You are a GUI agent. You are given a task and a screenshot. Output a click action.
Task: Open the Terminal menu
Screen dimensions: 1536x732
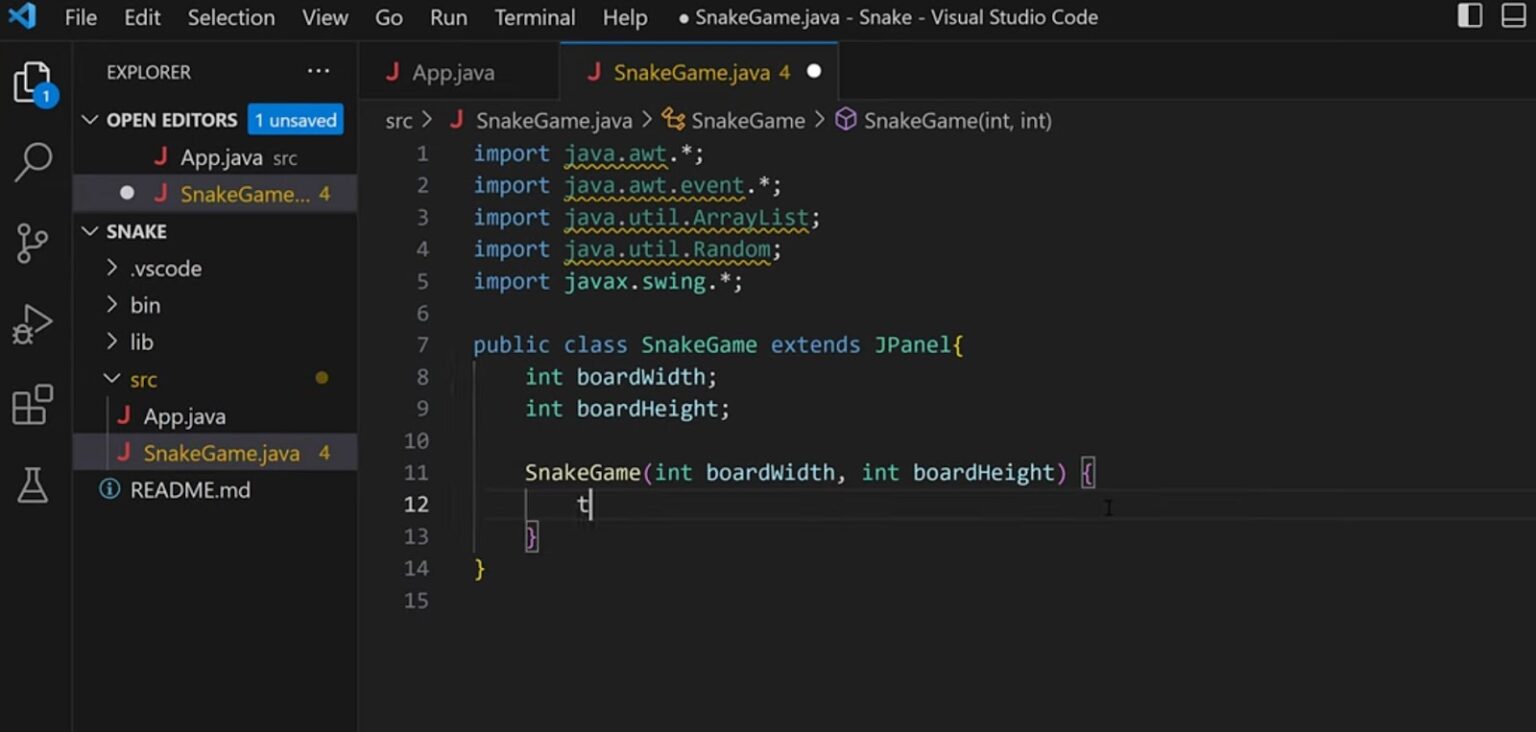click(535, 18)
